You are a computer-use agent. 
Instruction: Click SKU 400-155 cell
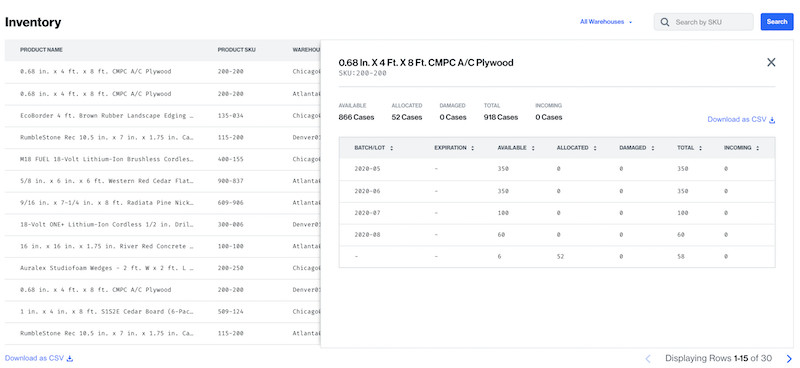pos(231,159)
